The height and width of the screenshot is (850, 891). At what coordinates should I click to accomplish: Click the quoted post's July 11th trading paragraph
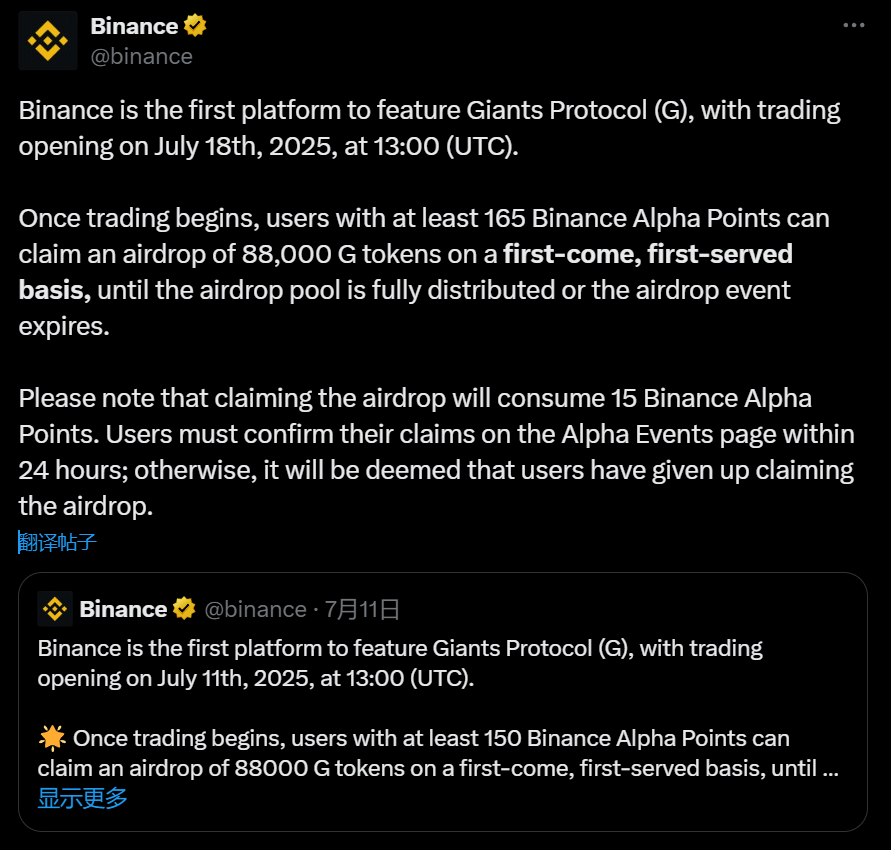tap(400, 663)
